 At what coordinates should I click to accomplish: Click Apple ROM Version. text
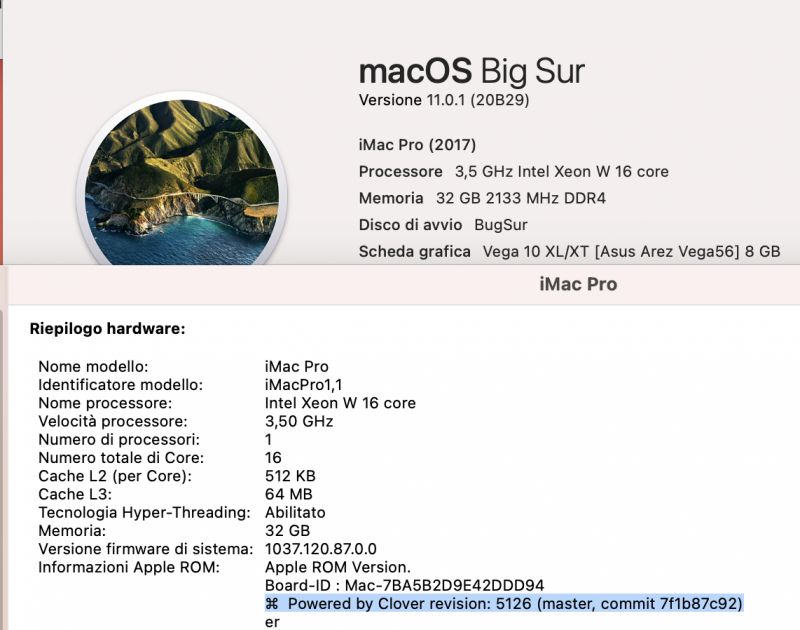[x=338, y=567]
